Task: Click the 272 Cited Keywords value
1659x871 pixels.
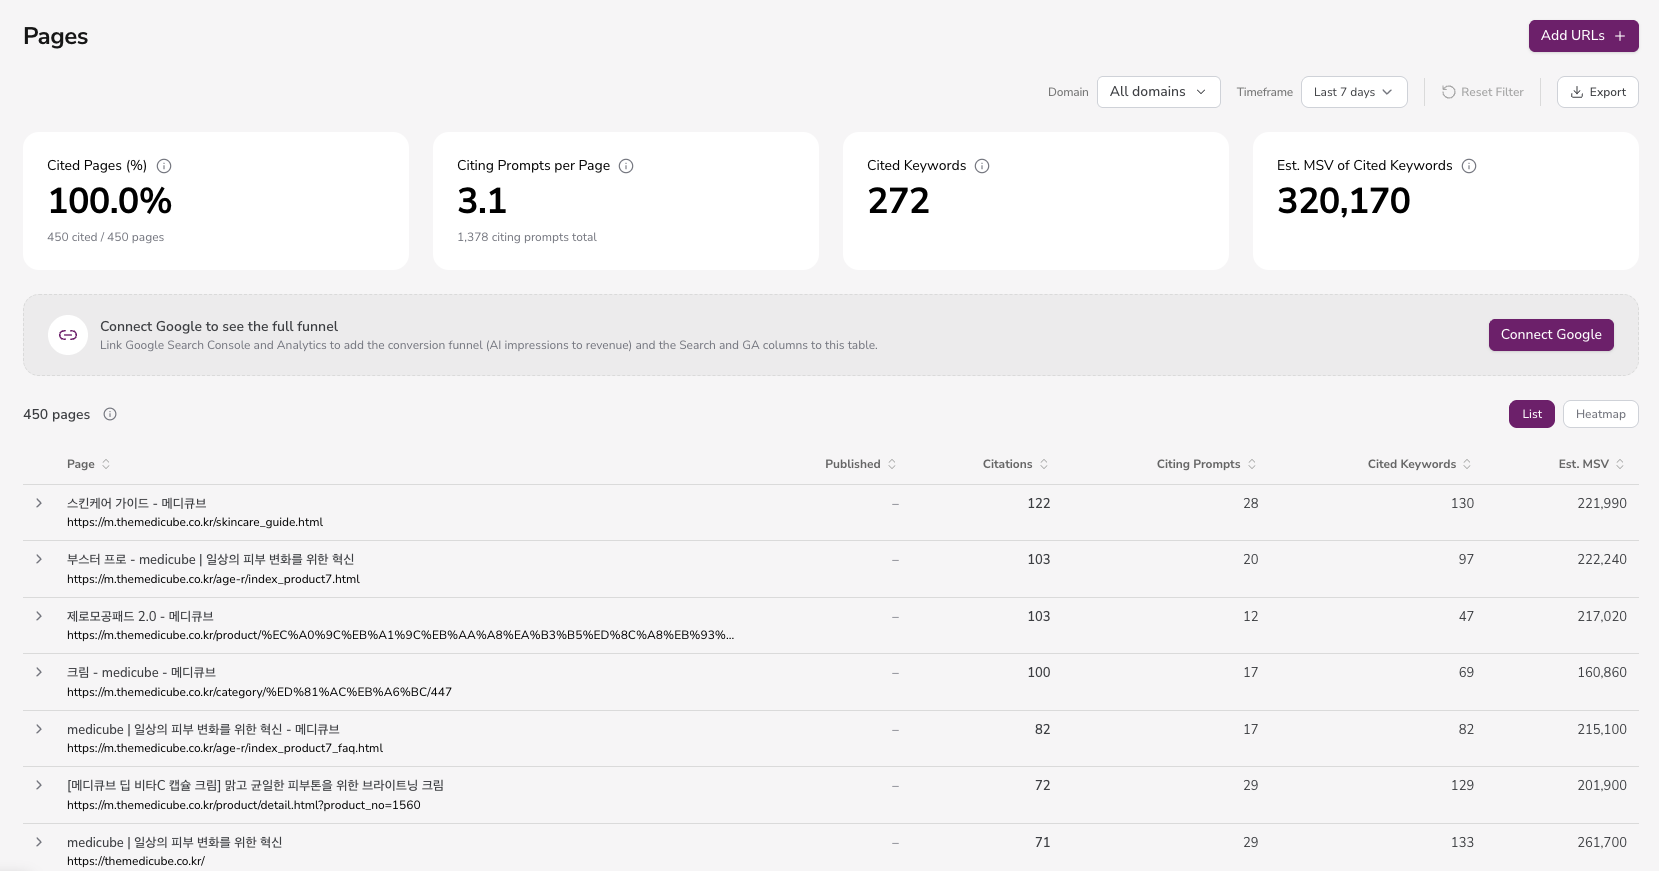Action: pyautogui.click(x=899, y=201)
